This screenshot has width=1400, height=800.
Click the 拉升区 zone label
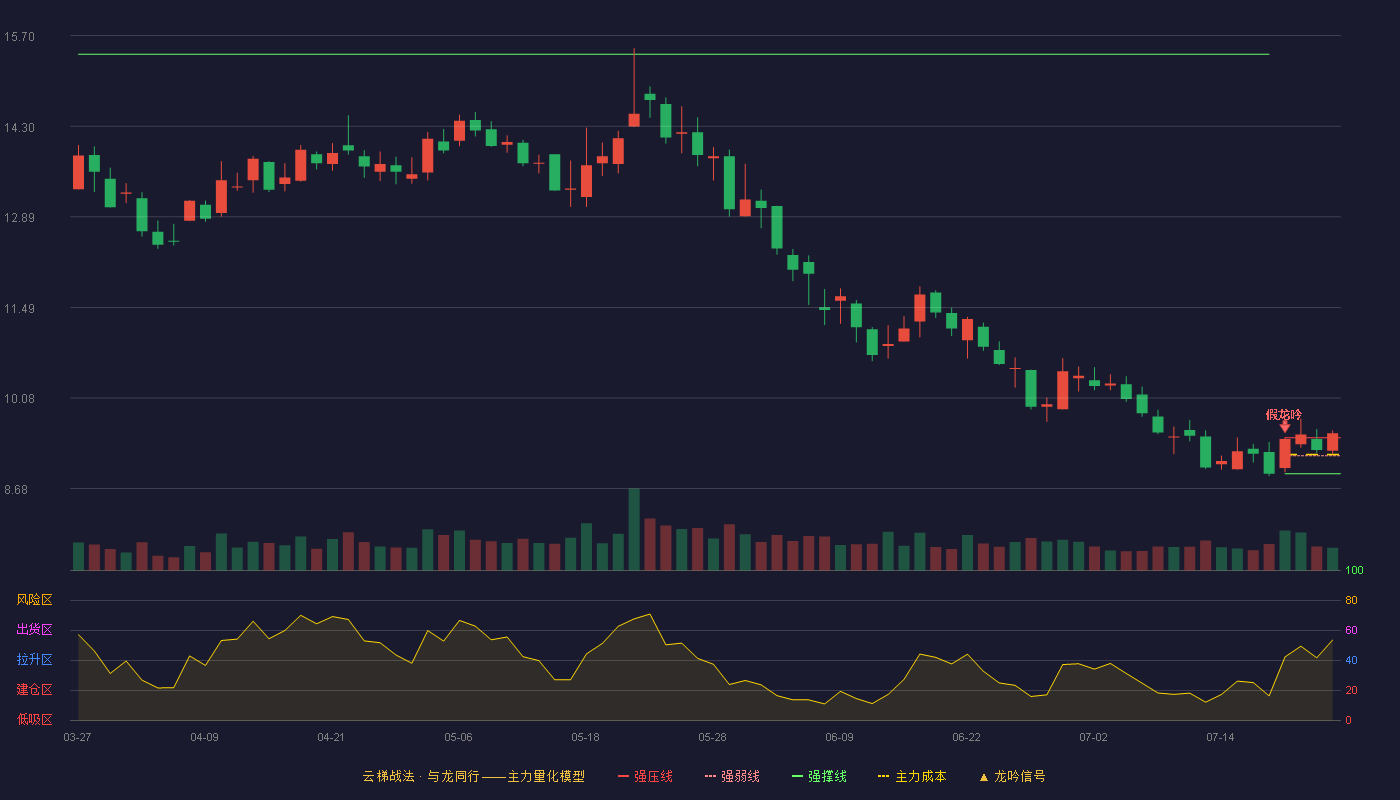(x=34, y=660)
